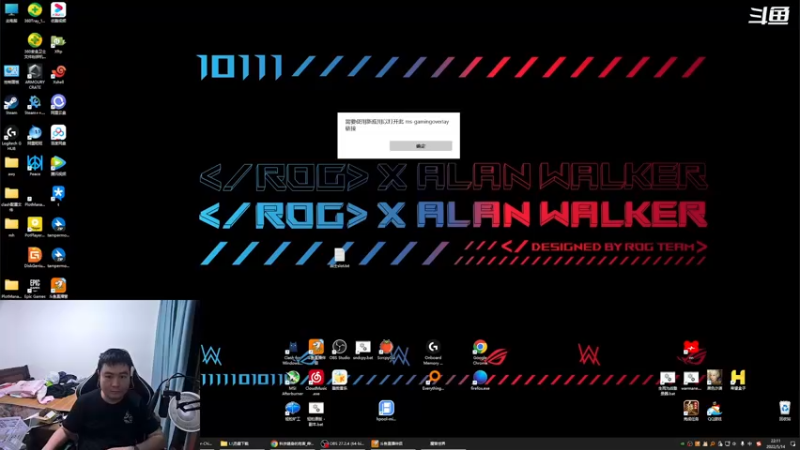Screen dimensions: 800x450
Task: Open the Recycle Bin icon
Action: [785, 411]
